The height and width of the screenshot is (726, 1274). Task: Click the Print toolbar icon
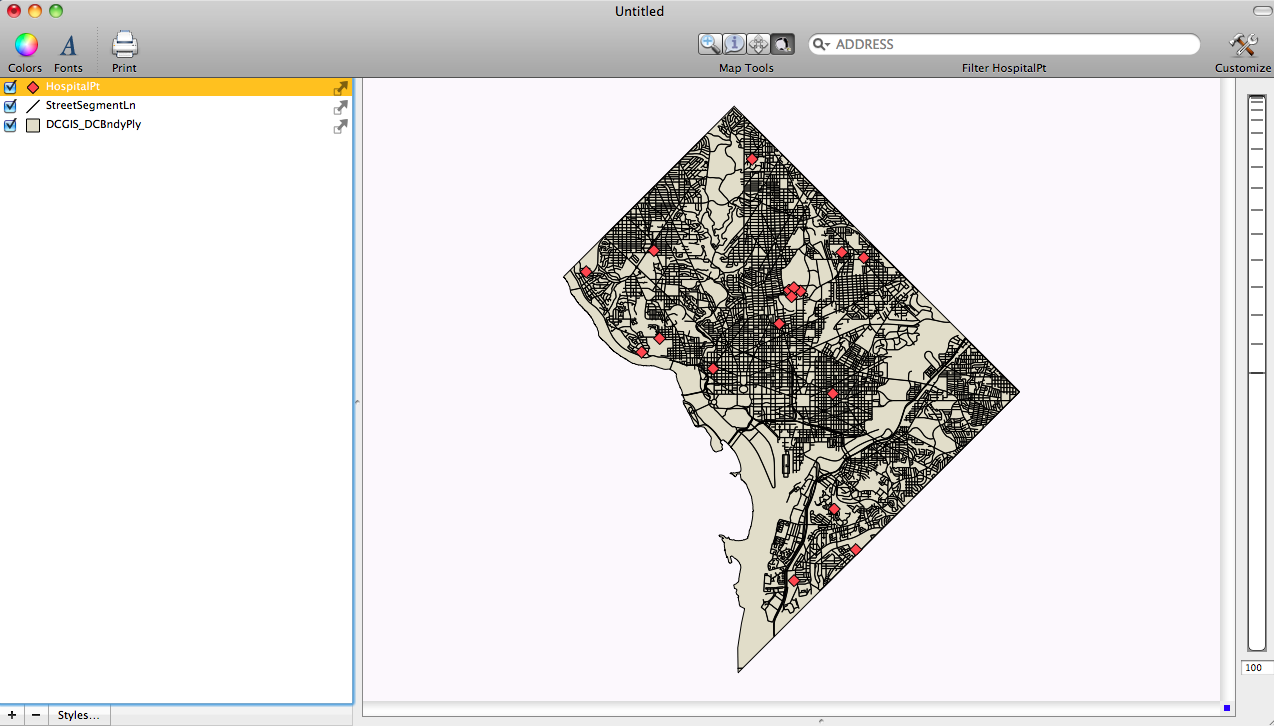point(124,45)
